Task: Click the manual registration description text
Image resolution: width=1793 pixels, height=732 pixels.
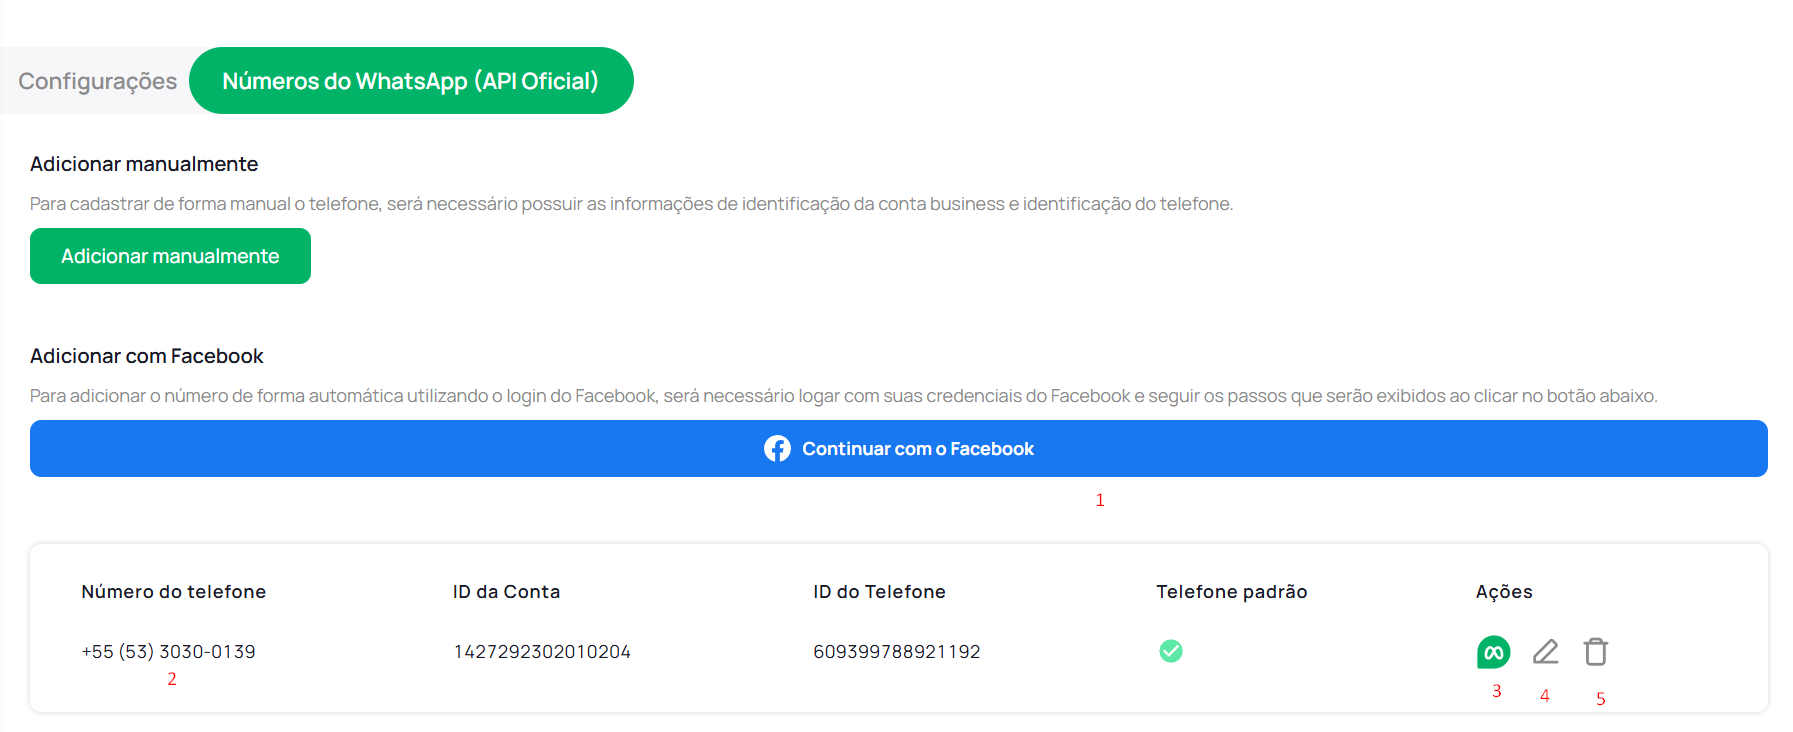Action: 631,204
